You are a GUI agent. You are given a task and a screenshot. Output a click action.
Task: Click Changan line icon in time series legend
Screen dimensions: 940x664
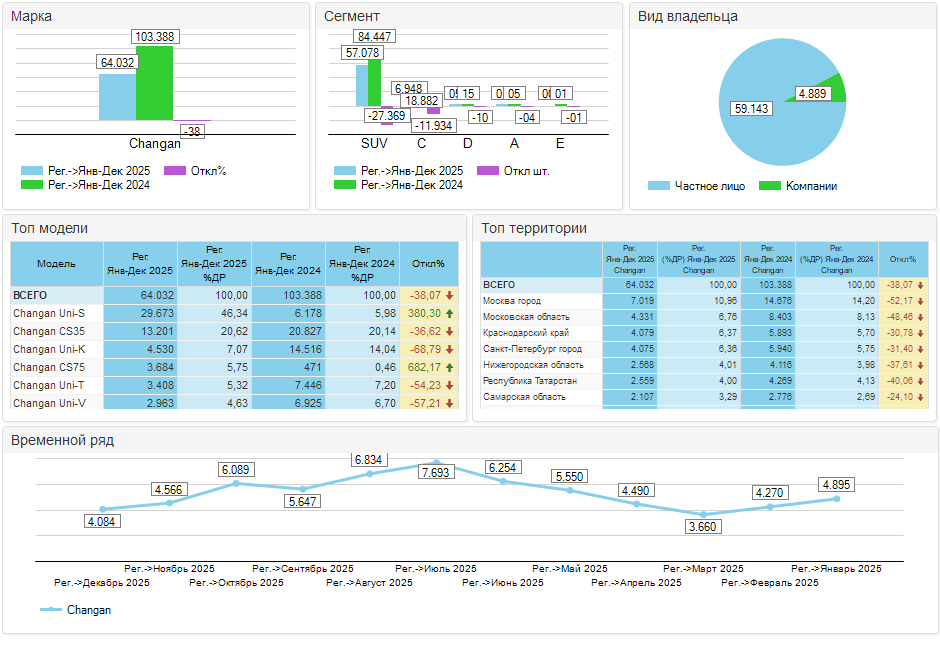[50, 610]
